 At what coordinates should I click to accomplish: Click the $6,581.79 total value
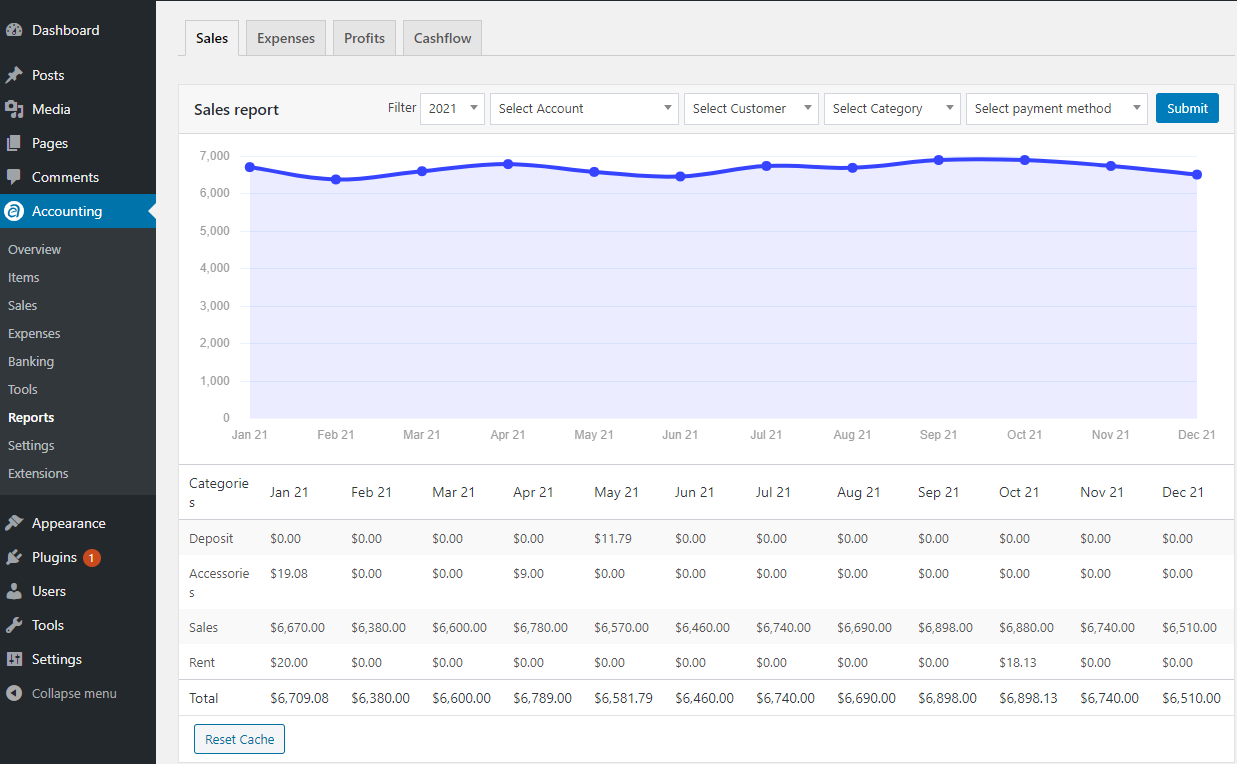623,698
